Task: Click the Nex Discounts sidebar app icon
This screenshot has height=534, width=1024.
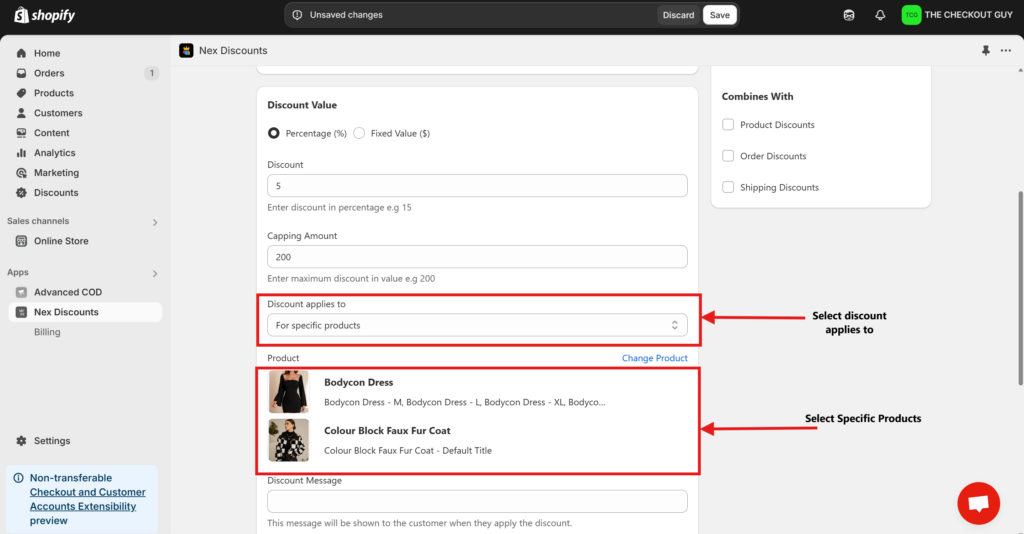Action: (22, 312)
